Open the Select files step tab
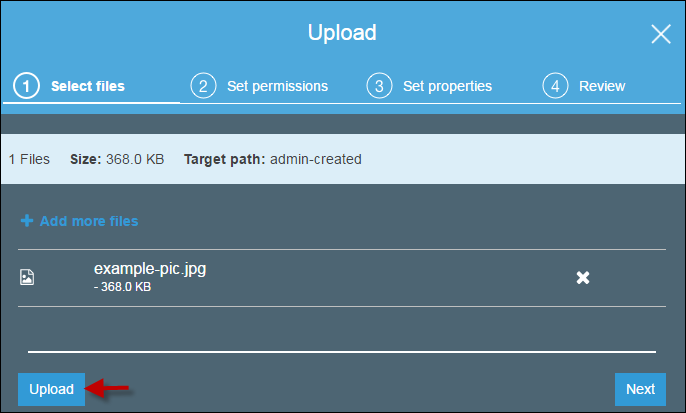 pos(91,86)
